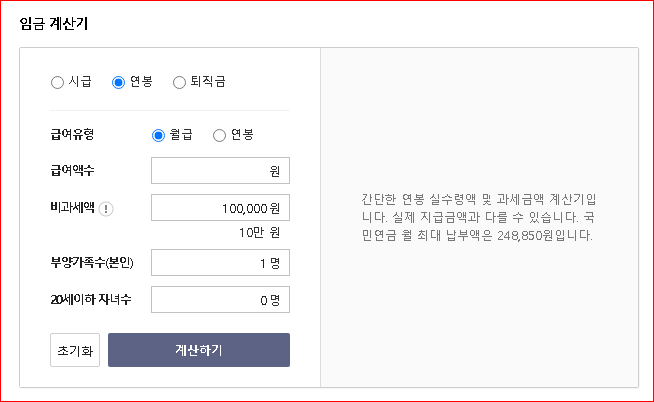Click the 20세이하 자녀수 field showing 0 명
Image resolution: width=654 pixels, height=402 pixels.
pos(220,299)
